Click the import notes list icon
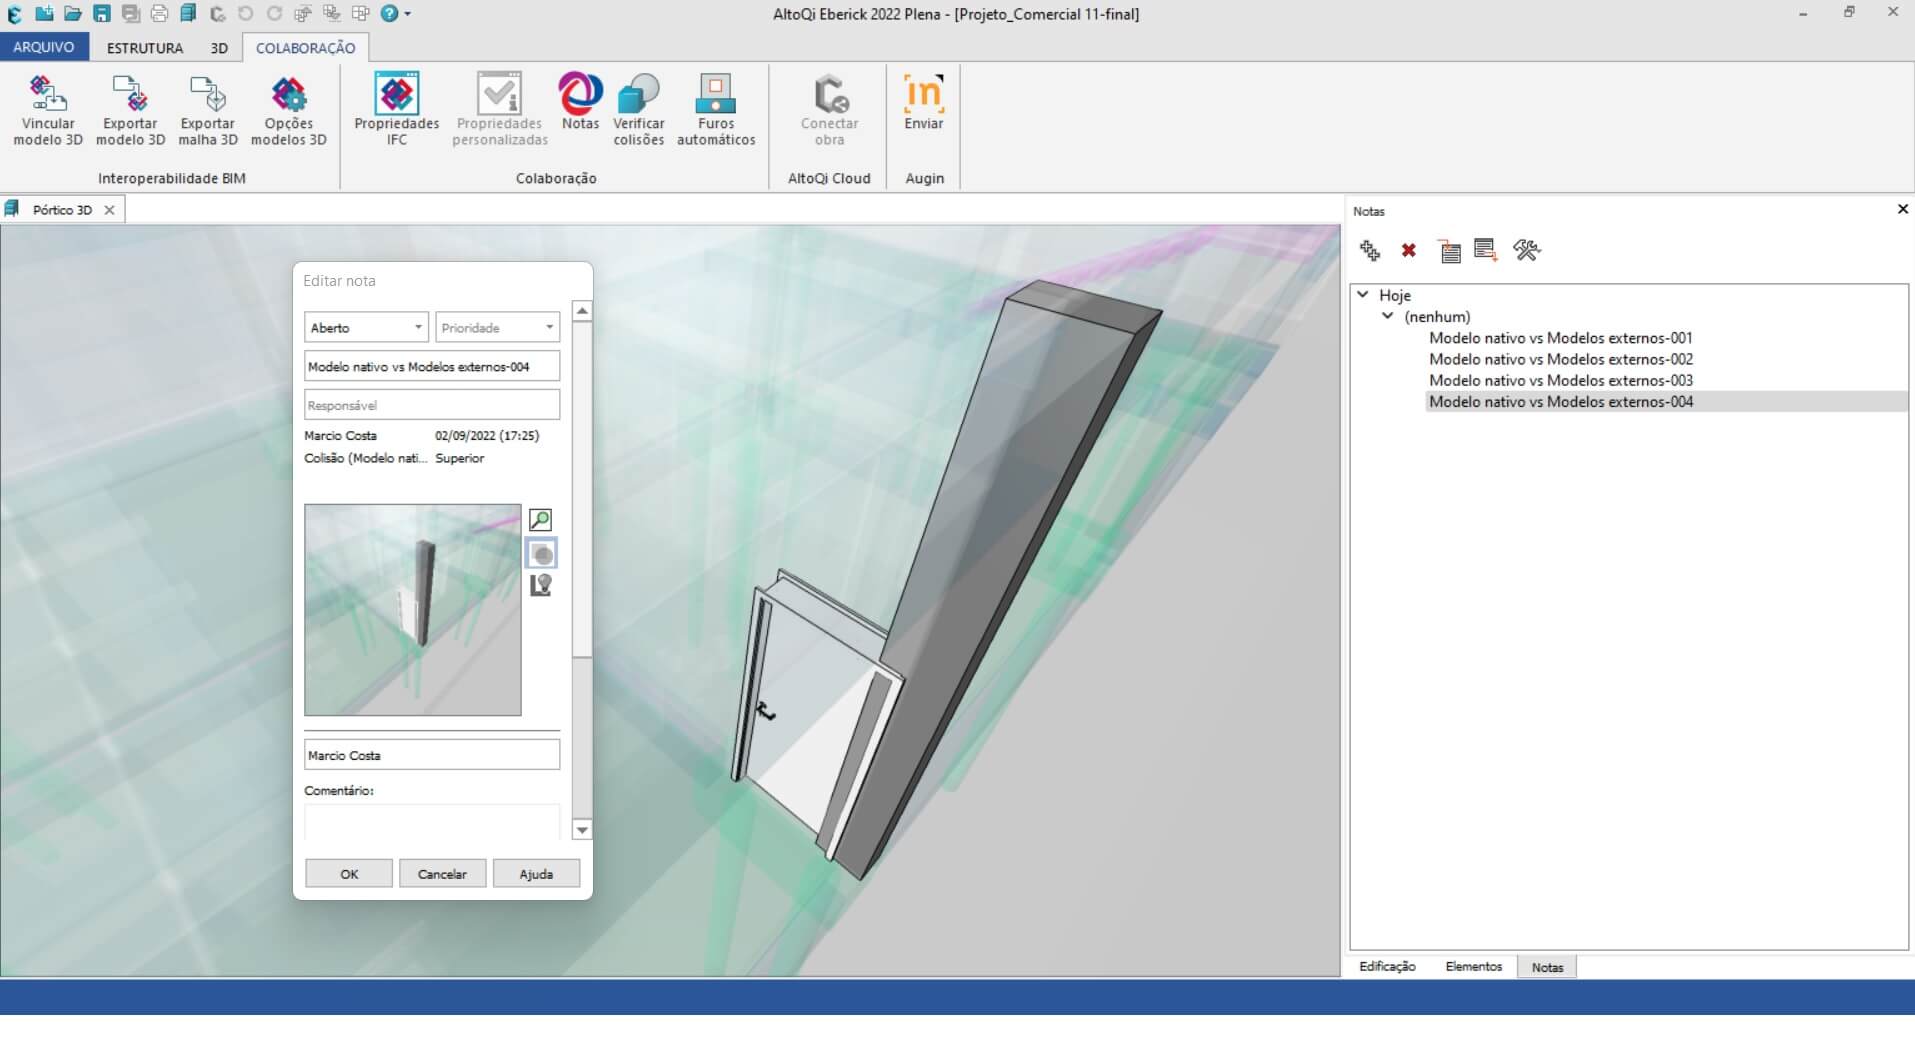Viewport: 1915px width, 1056px height. [1449, 250]
